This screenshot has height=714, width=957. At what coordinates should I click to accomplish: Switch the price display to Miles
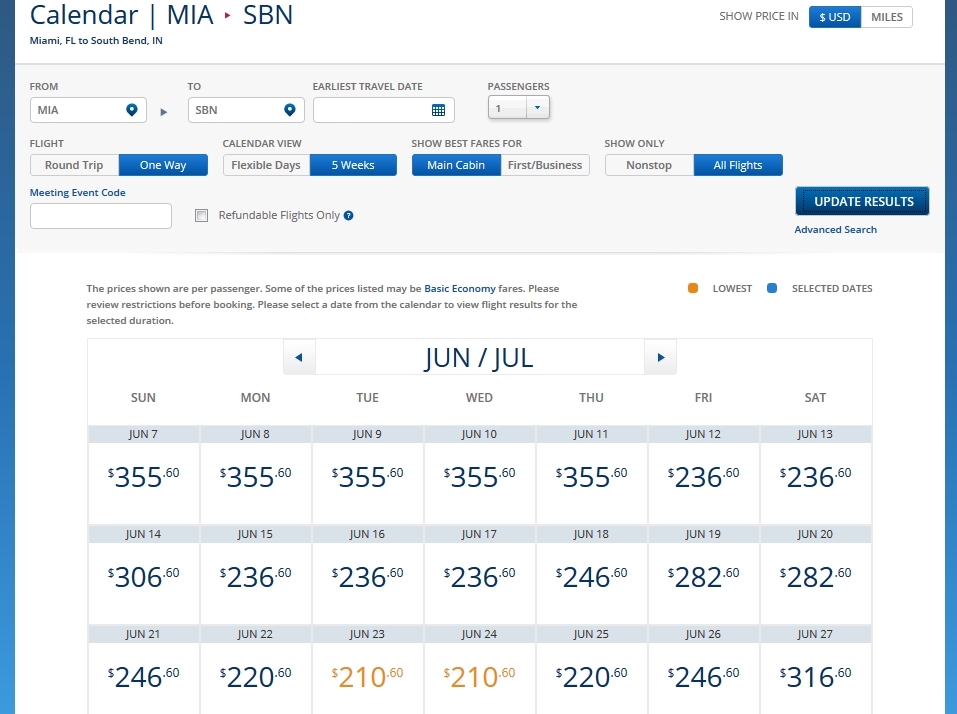(886, 17)
